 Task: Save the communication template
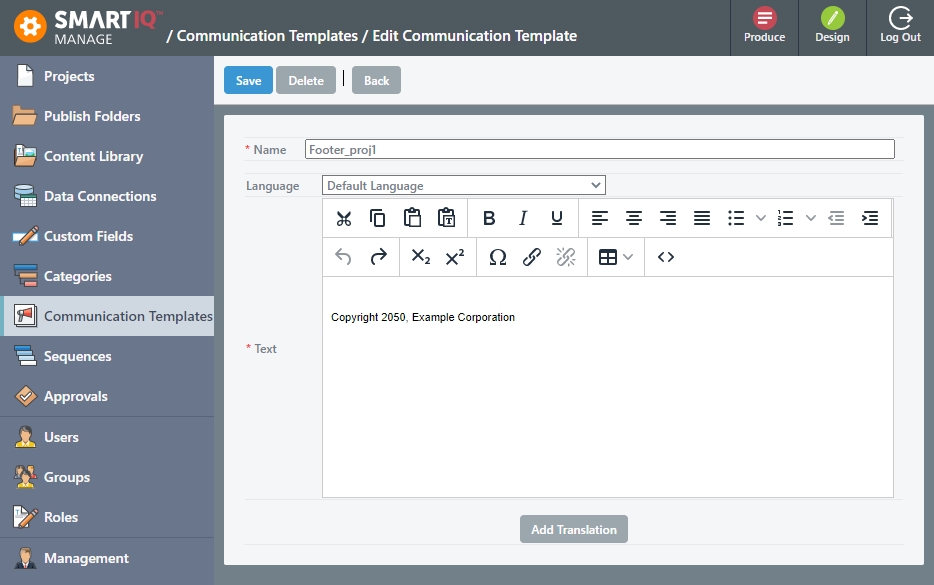coord(248,80)
